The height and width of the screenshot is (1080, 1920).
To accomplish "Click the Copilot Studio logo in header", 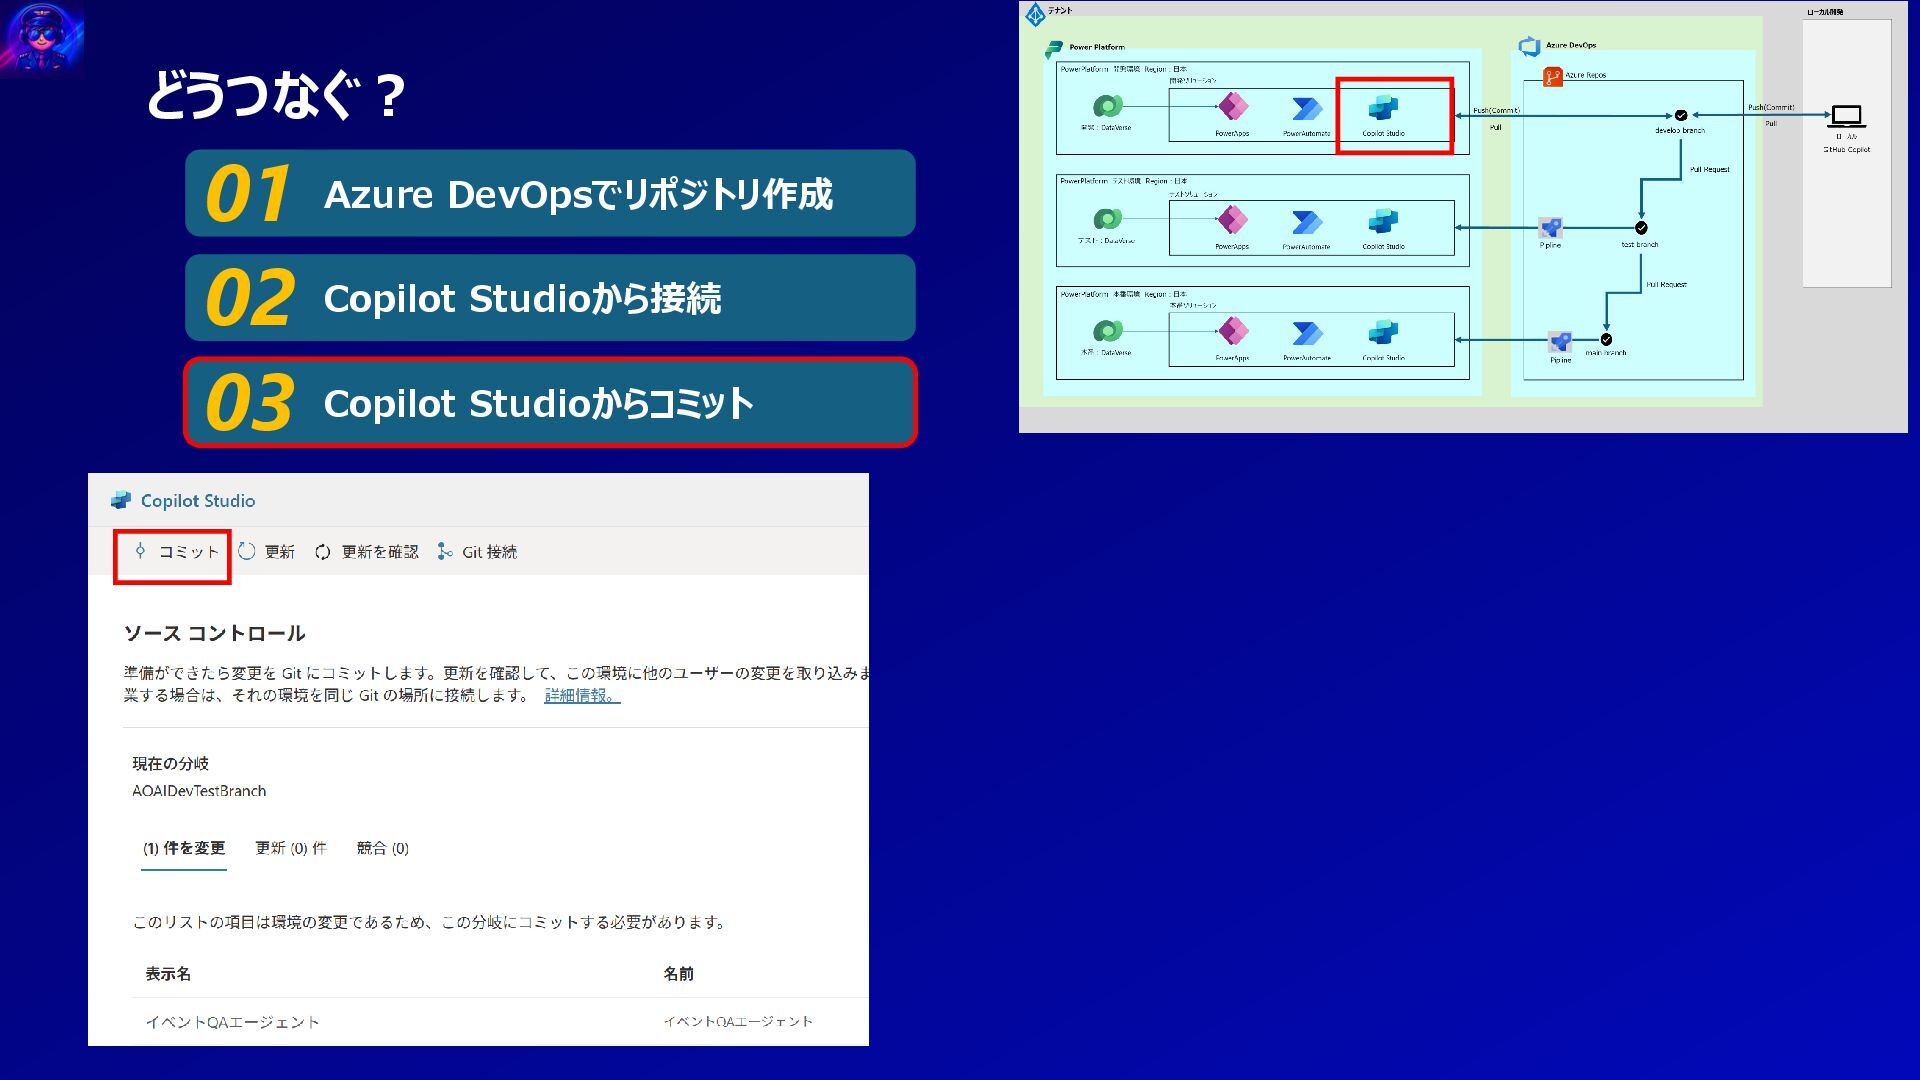I will click(x=121, y=500).
